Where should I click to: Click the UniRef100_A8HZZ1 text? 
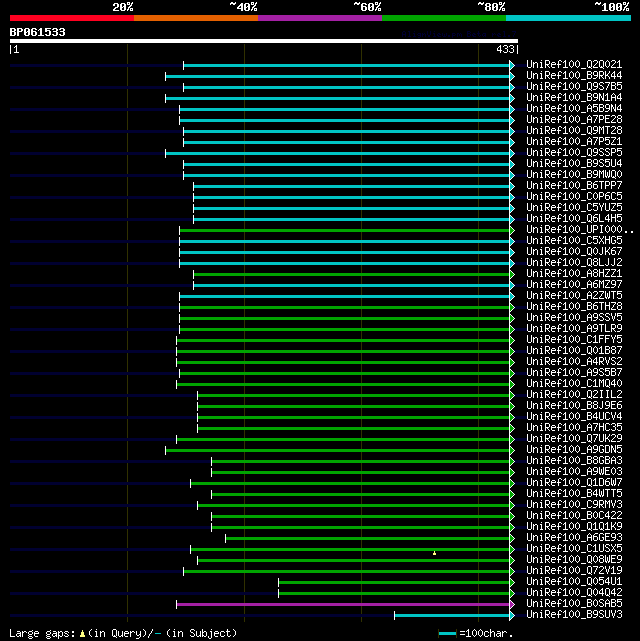point(574,273)
